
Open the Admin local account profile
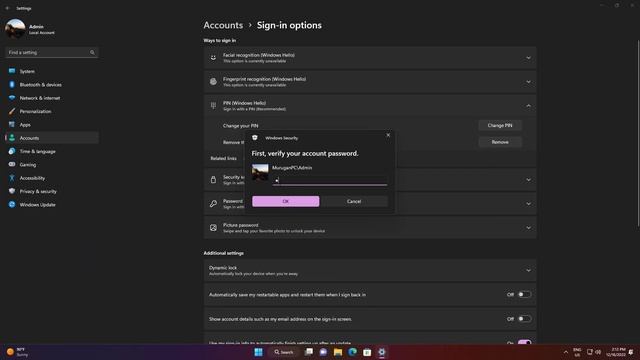[x=30, y=29]
